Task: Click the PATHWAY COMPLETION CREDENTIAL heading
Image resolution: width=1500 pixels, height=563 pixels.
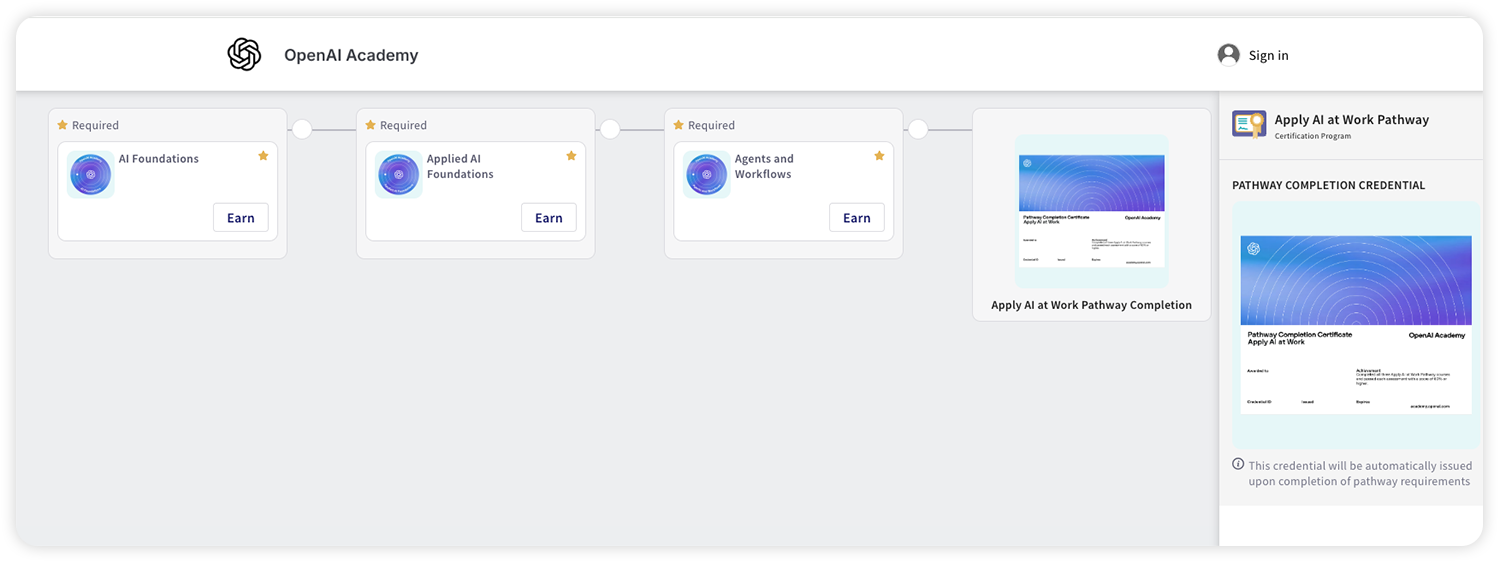Action: (1328, 185)
